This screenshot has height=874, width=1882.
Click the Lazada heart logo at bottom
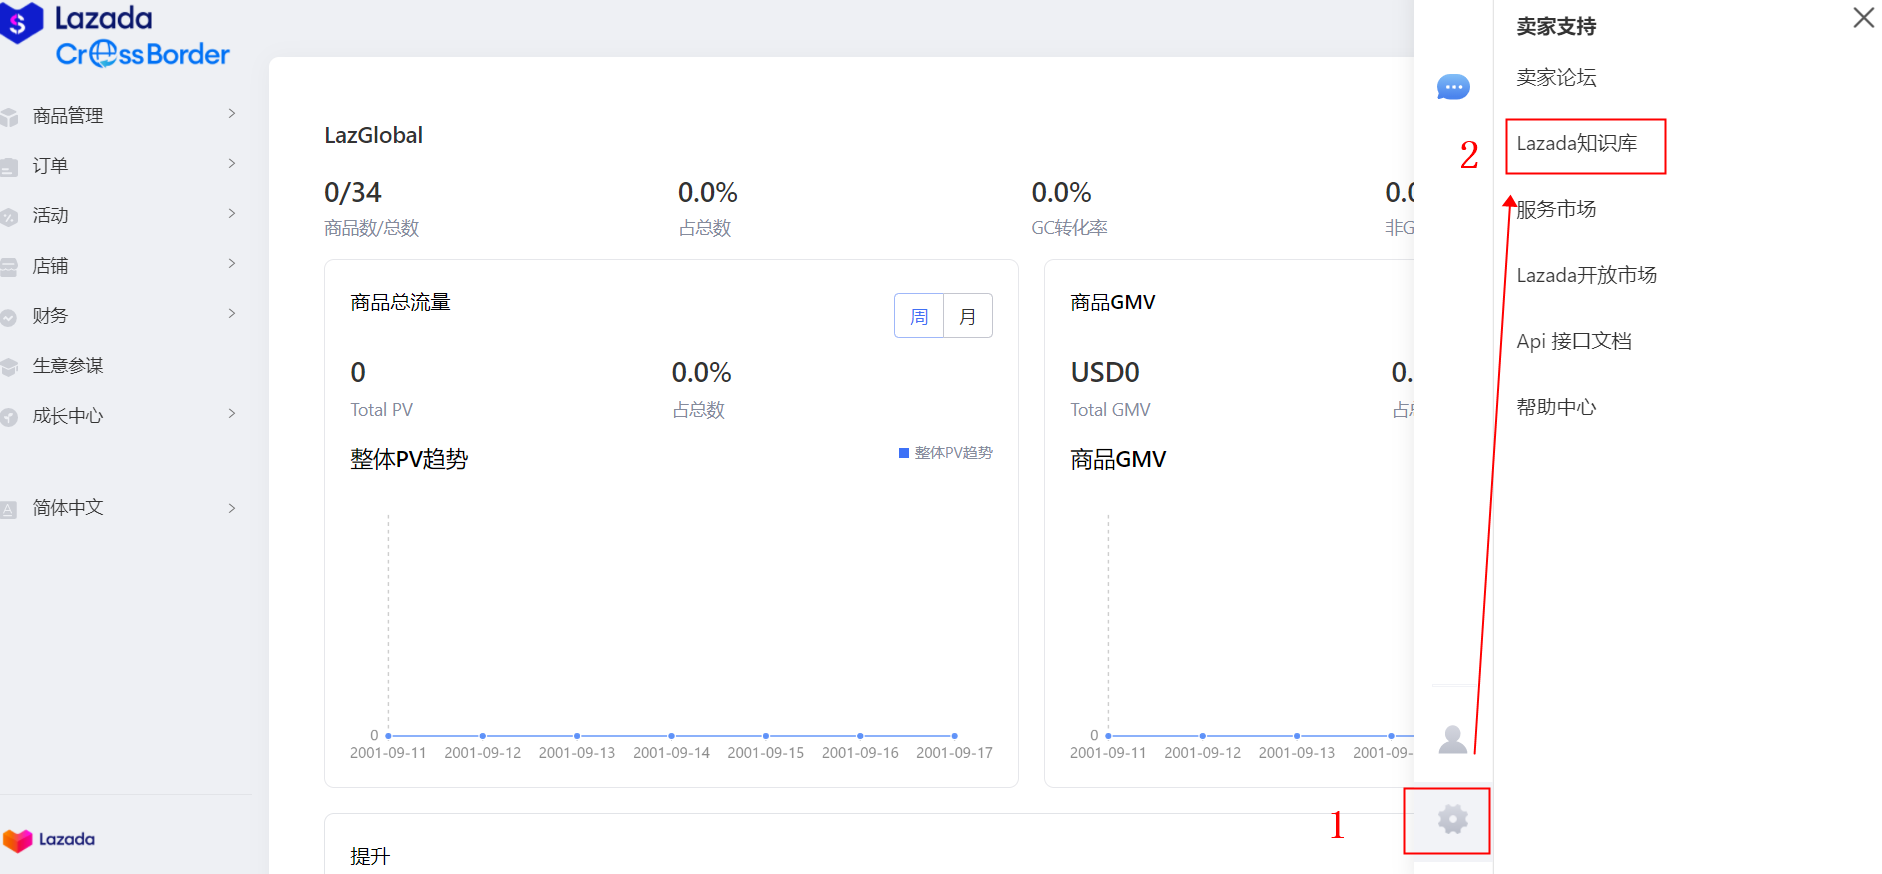click(49, 840)
